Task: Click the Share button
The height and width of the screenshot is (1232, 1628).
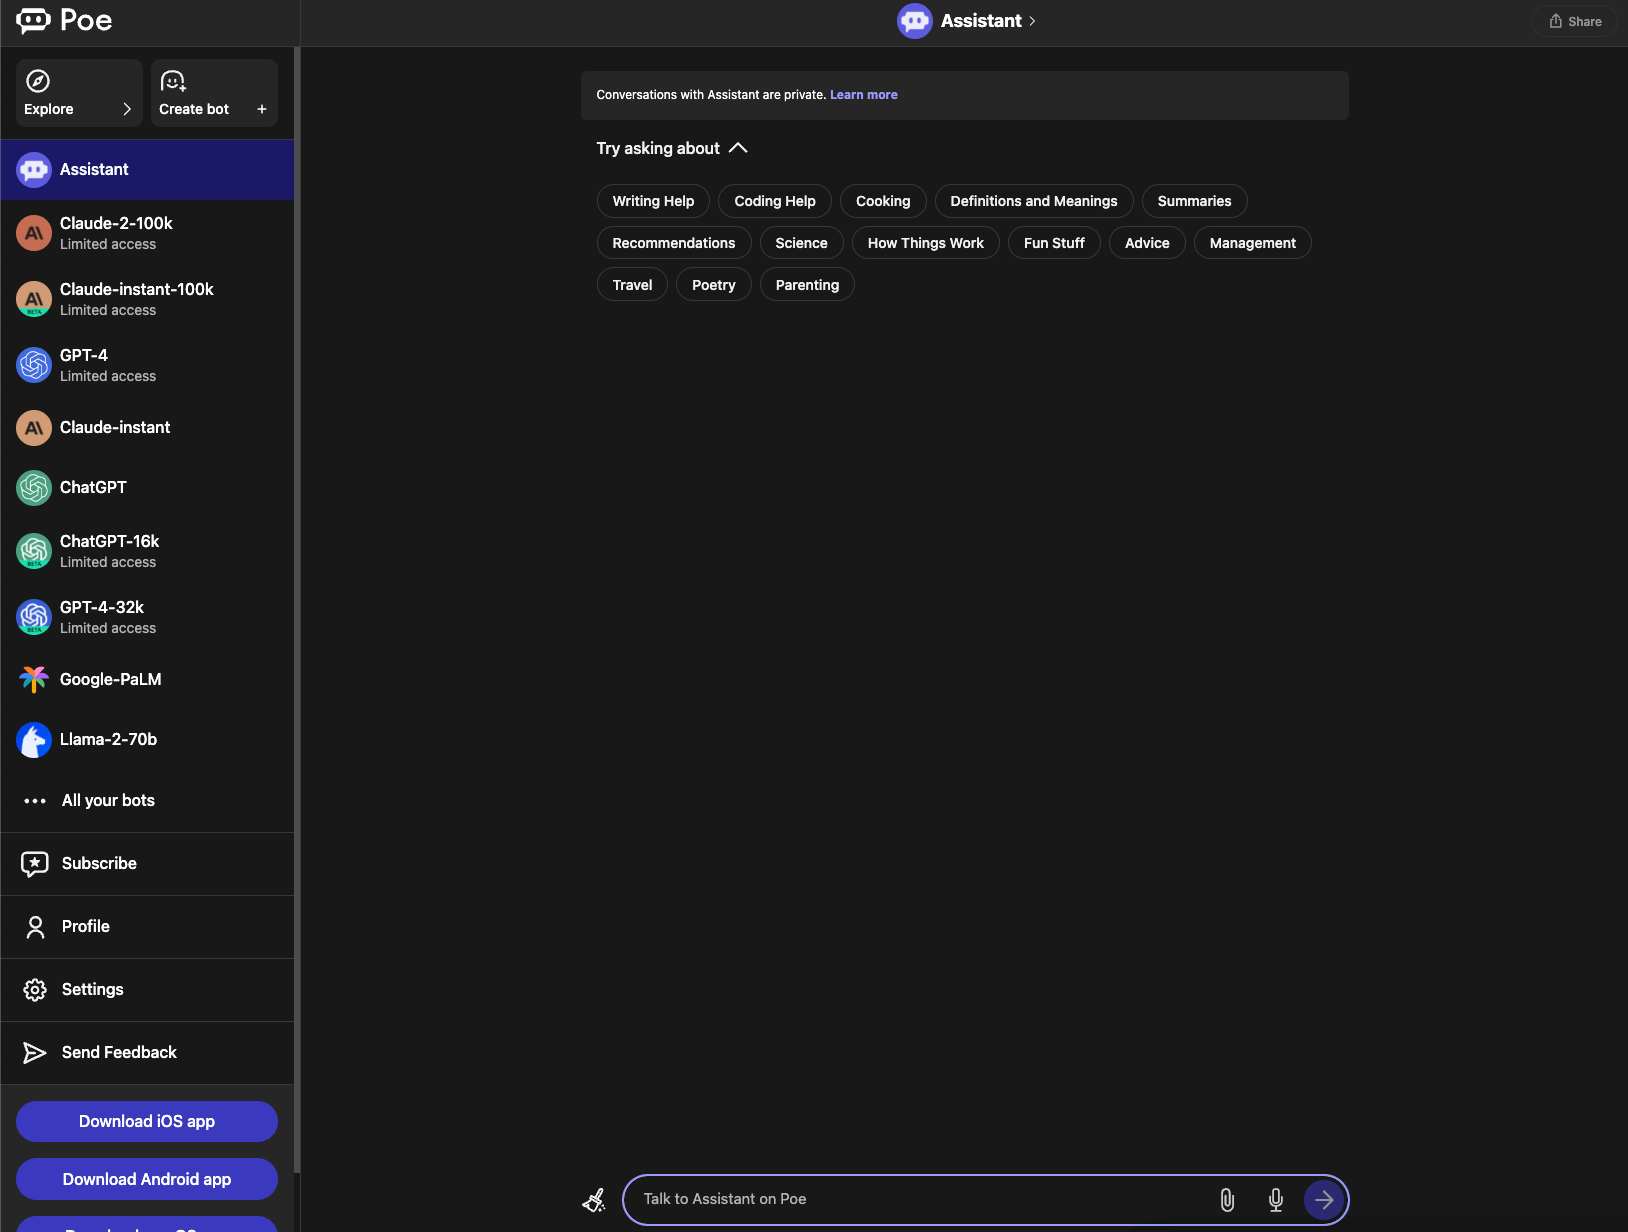Action: pyautogui.click(x=1575, y=21)
